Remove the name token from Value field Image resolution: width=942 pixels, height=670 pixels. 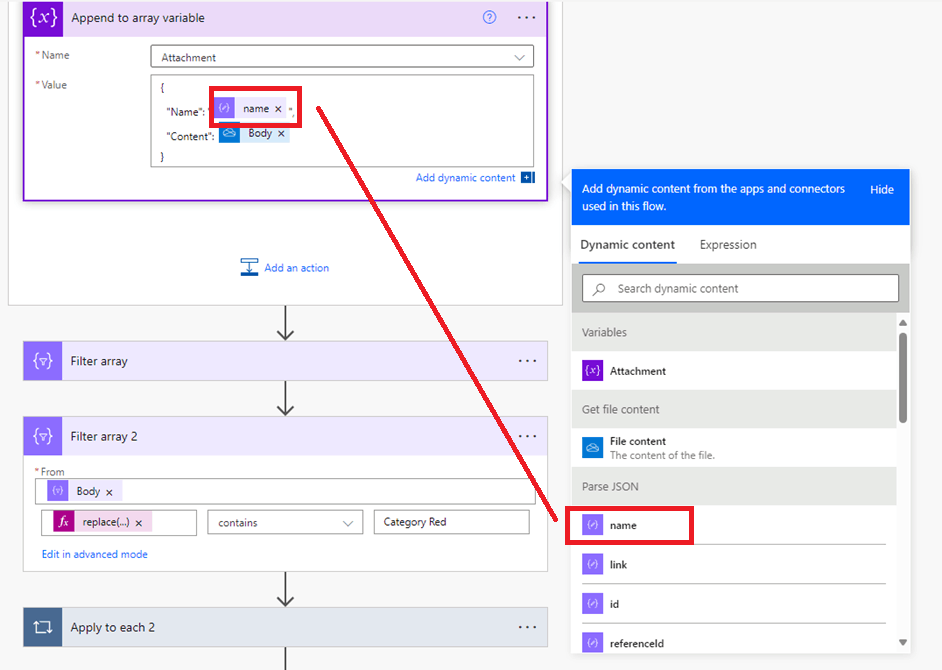pos(278,109)
